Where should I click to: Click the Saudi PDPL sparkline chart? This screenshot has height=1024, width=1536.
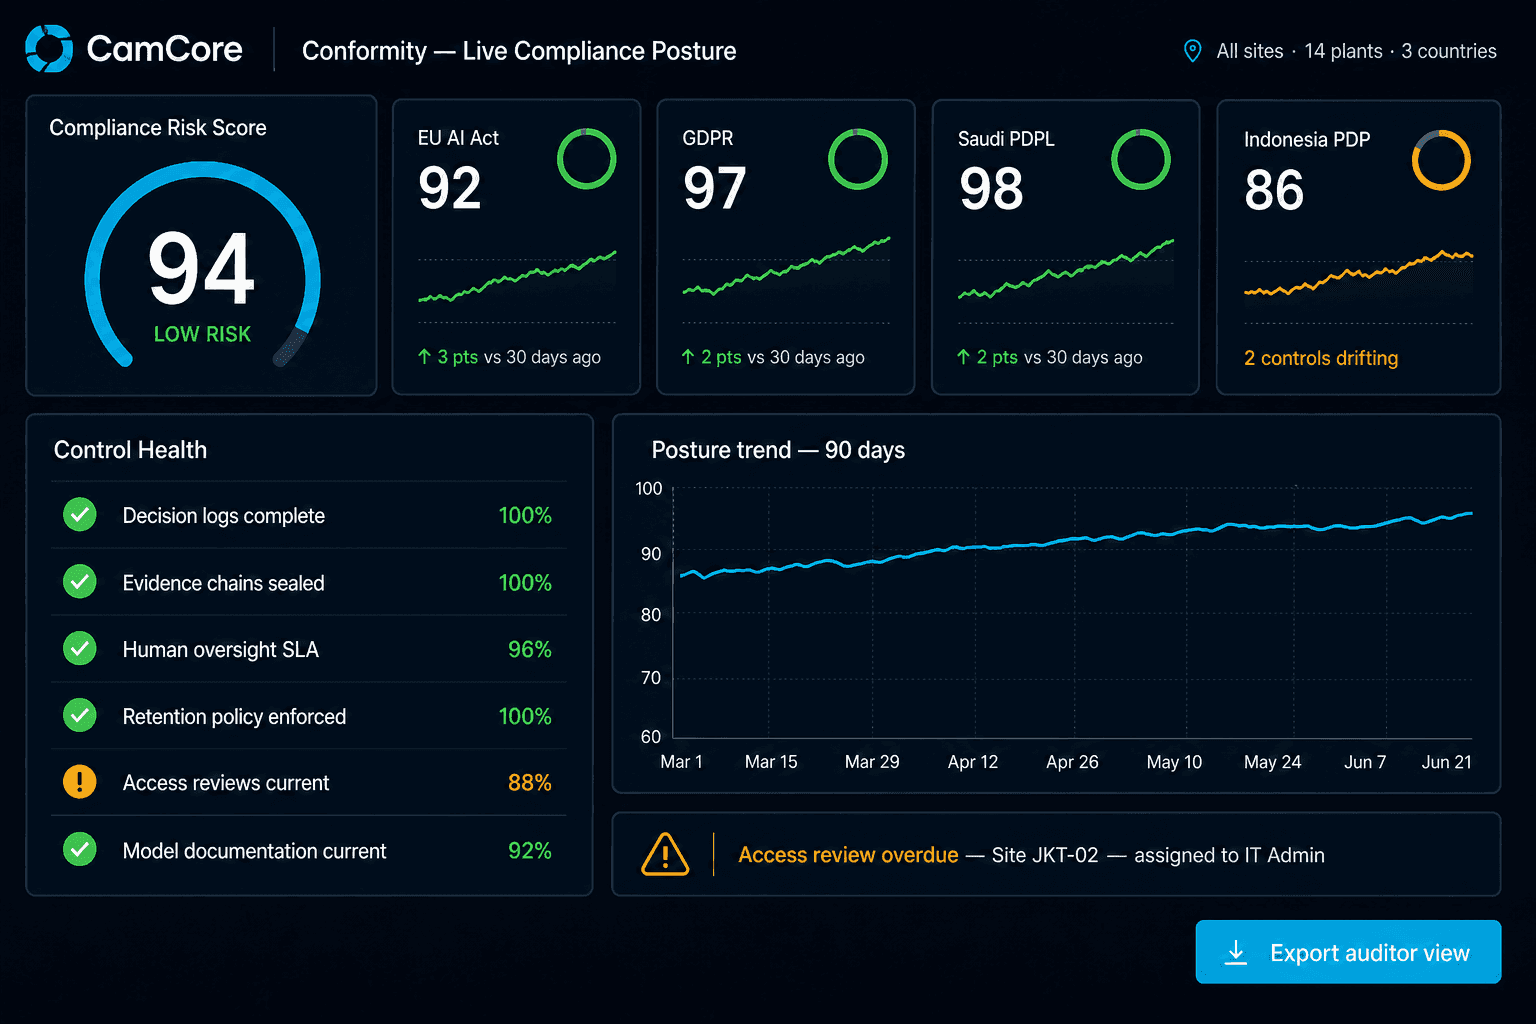tap(1066, 269)
